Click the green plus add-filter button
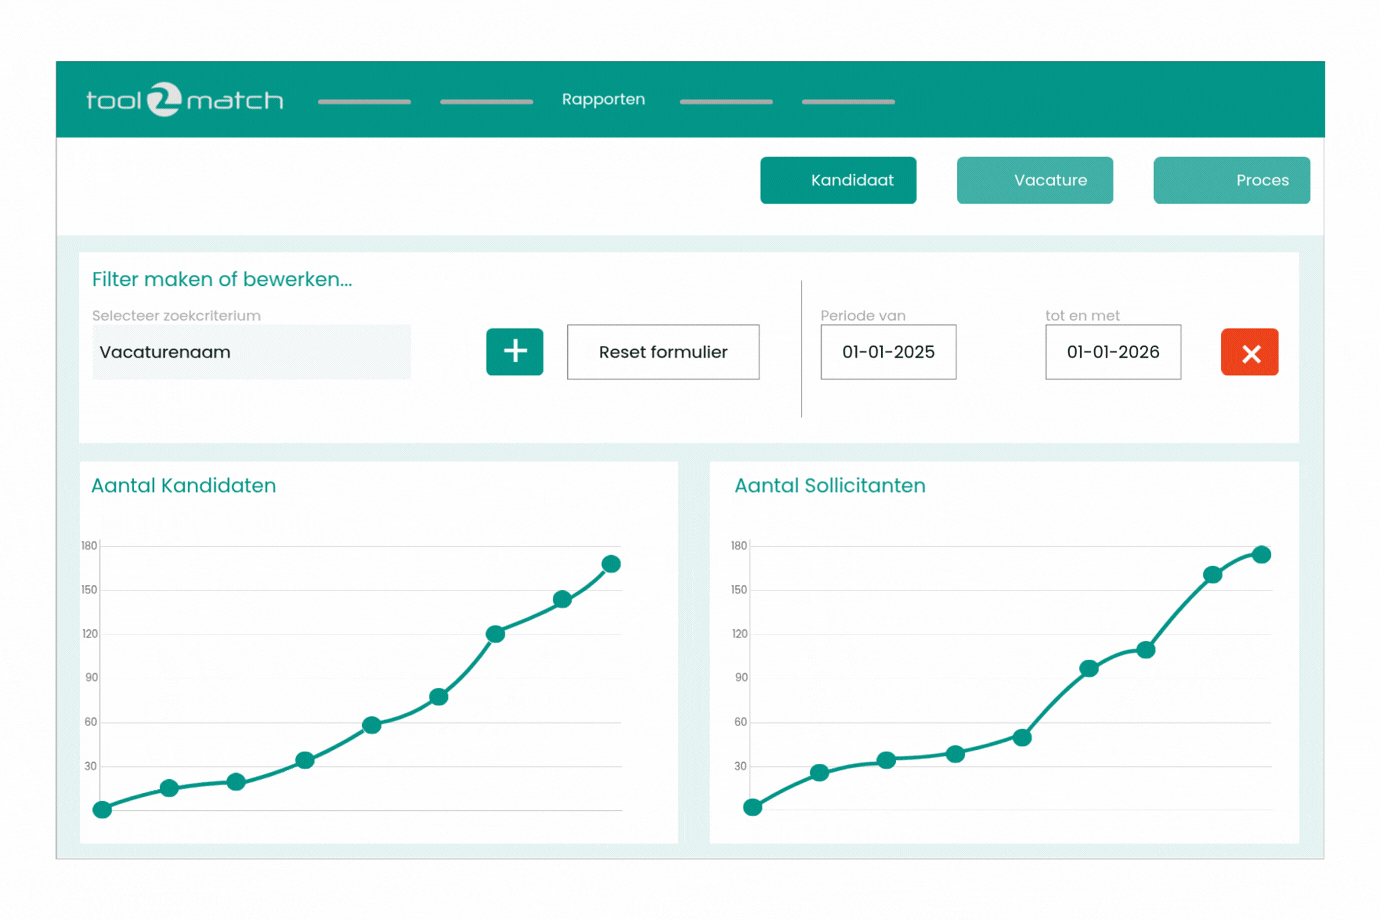 pyautogui.click(x=514, y=352)
